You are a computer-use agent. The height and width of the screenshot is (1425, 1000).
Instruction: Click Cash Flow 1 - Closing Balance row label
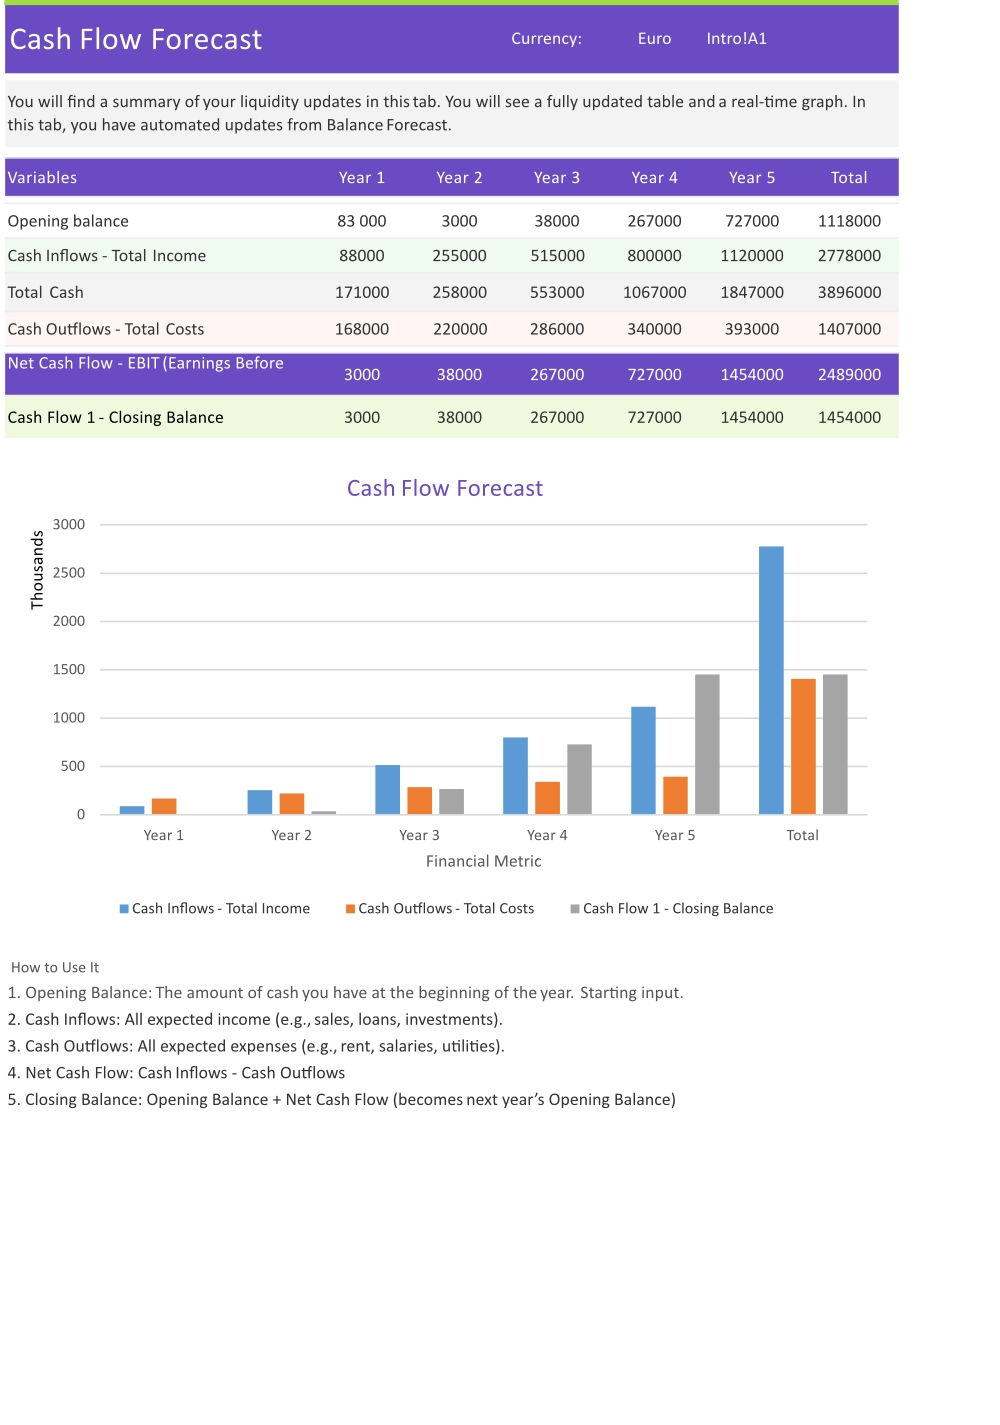(116, 417)
